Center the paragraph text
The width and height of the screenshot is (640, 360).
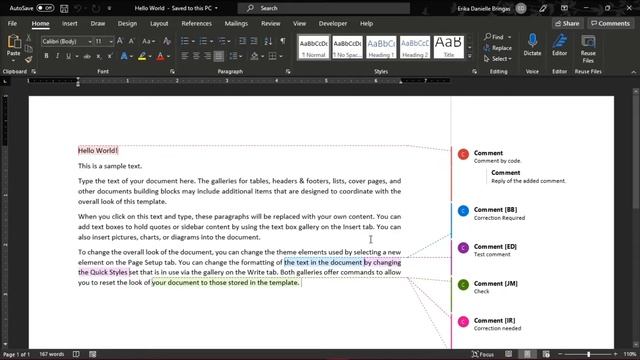pyautogui.click(x=196, y=56)
